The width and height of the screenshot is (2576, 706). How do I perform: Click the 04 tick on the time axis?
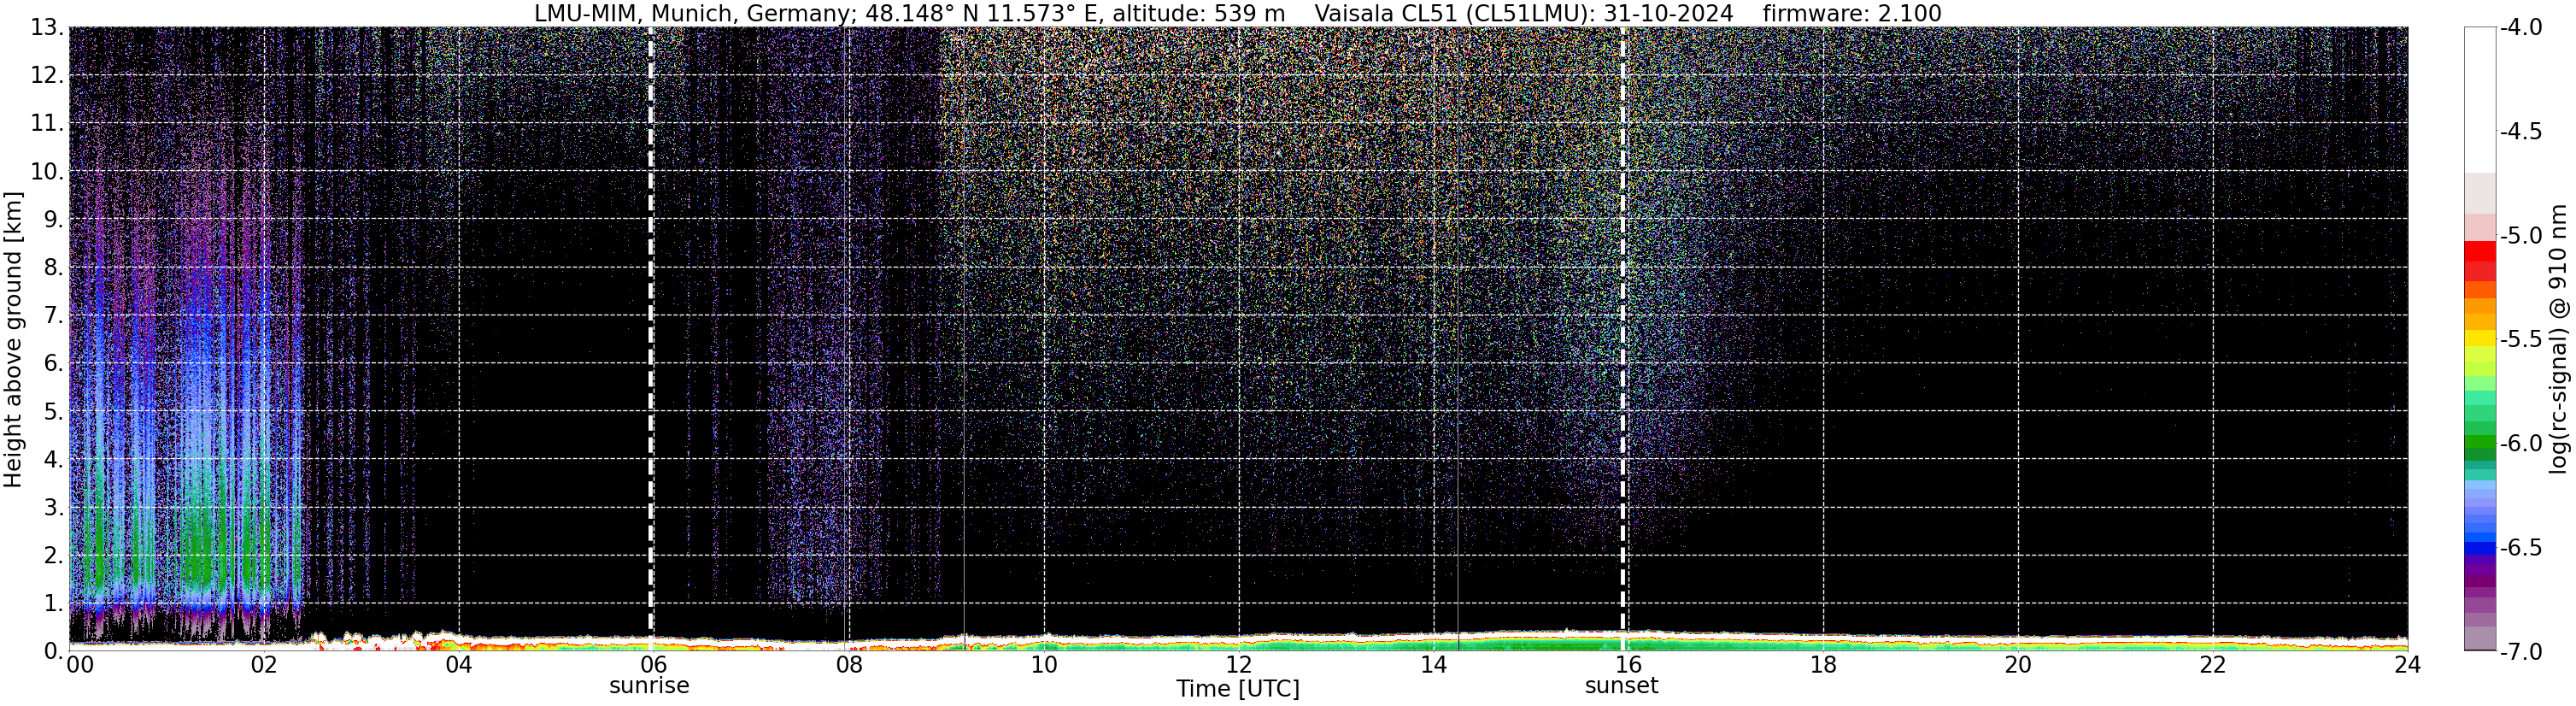458,665
